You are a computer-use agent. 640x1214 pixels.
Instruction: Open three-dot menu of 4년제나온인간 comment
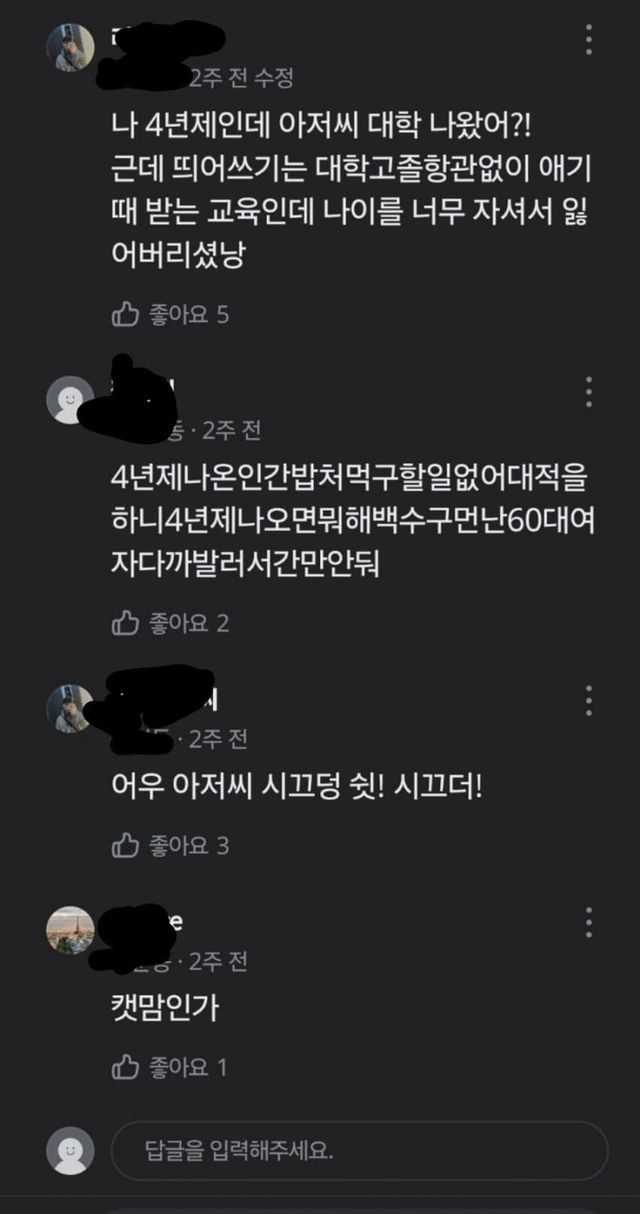tap(589, 392)
